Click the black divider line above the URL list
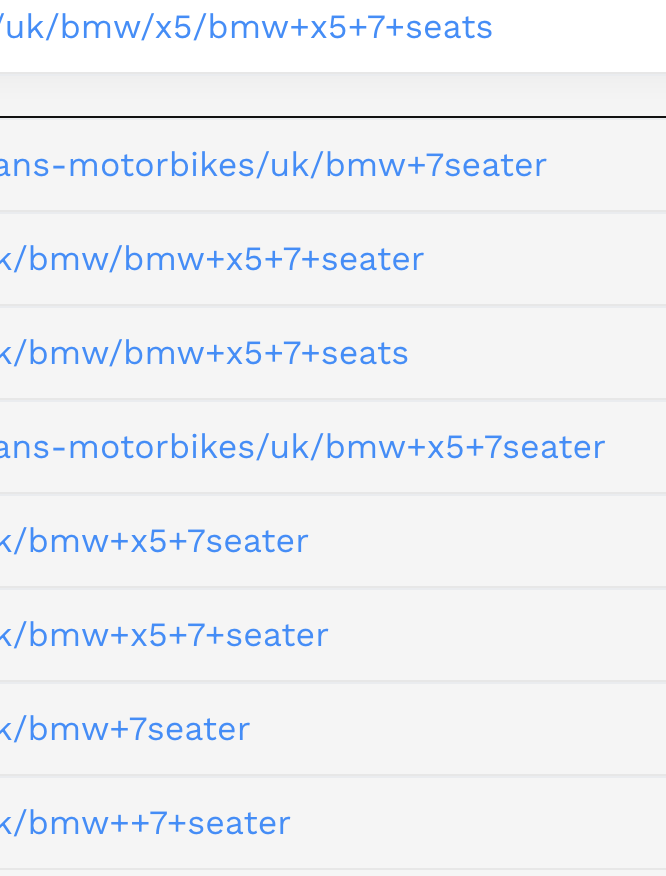The height and width of the screenshot is (876, 666). 333,117
